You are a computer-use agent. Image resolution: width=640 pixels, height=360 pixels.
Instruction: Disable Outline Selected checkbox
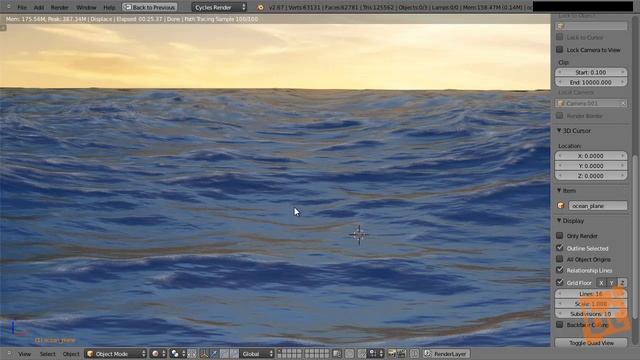[560, 248]
